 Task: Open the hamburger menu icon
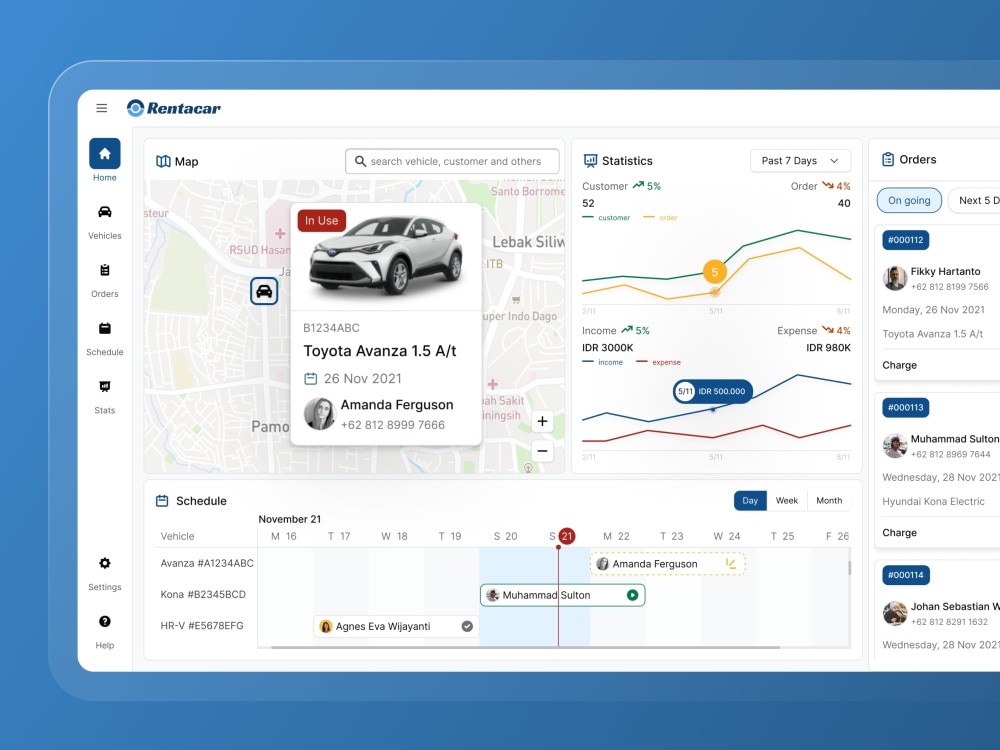(101, 108)
